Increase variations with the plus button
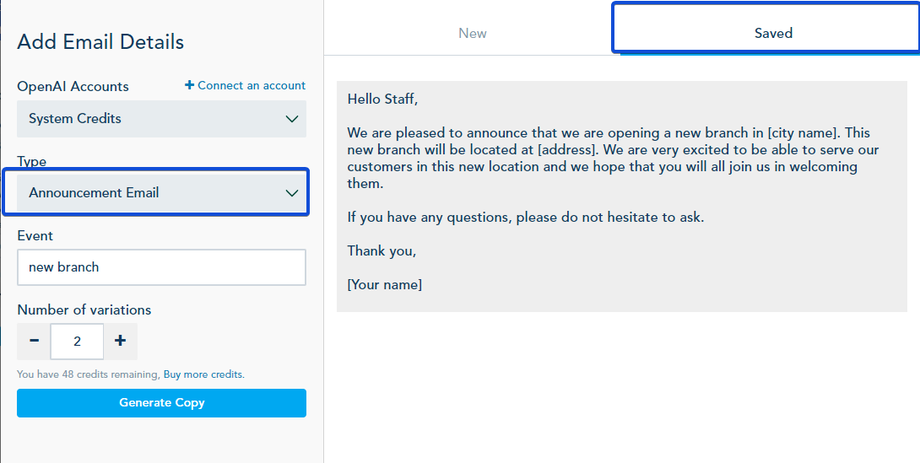Image resolution: width=920 pixels, height=463 pixels. [x=120, y=341]
